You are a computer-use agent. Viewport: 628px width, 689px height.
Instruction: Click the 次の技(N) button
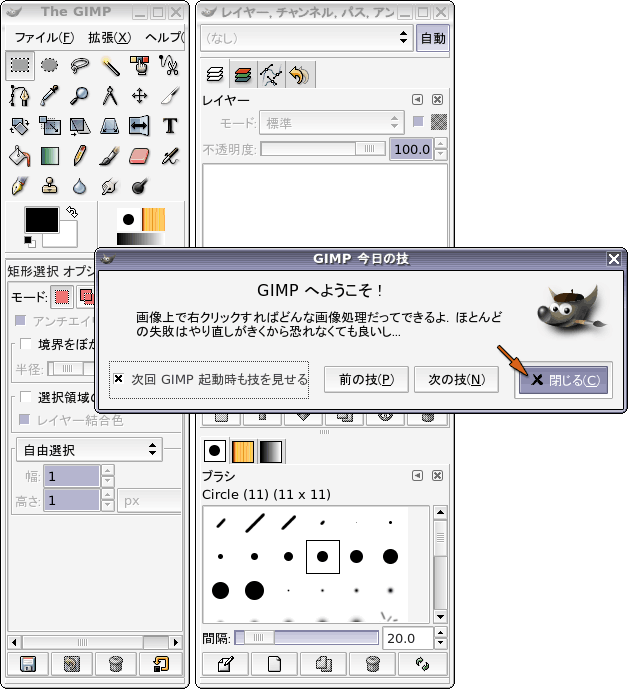[457, 379]
